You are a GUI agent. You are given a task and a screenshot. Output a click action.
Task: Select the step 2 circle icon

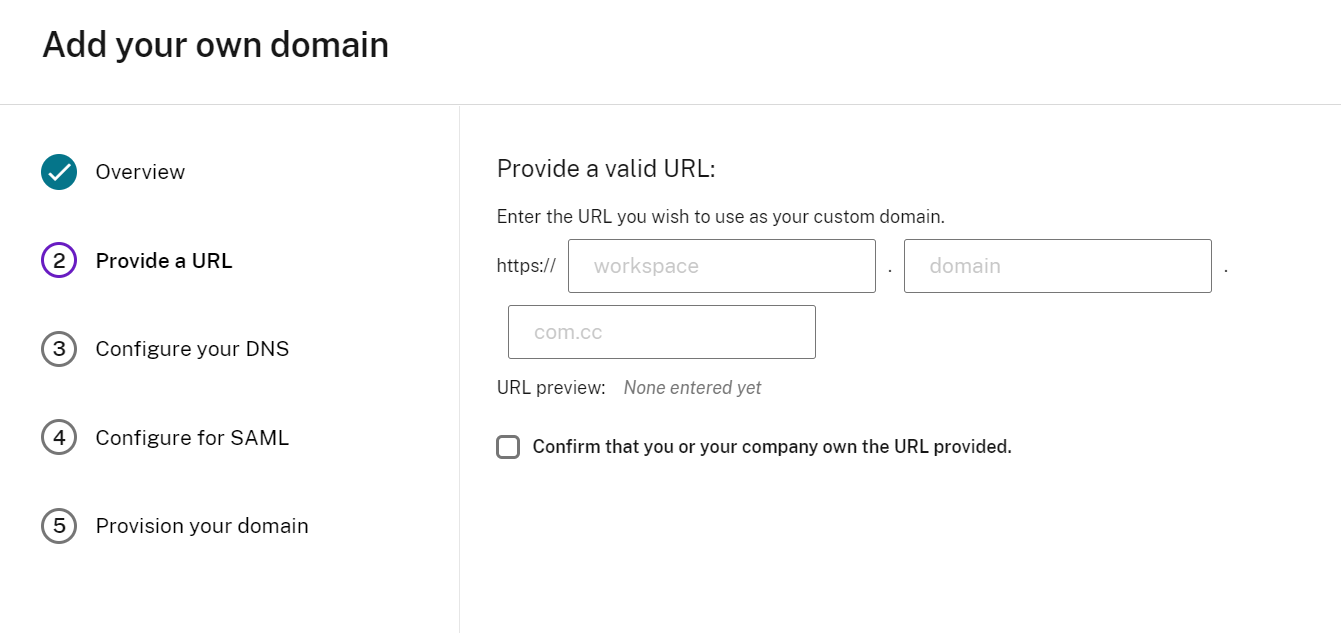point(59,261)
